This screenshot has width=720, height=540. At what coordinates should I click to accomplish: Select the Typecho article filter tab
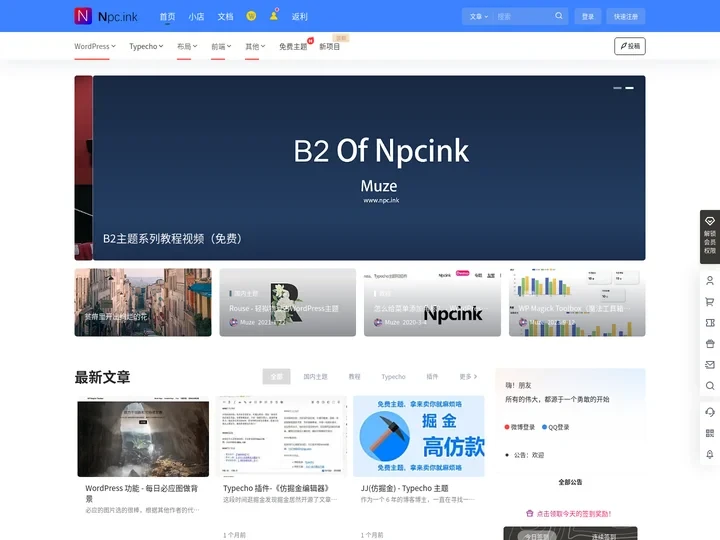pos(394,377)
